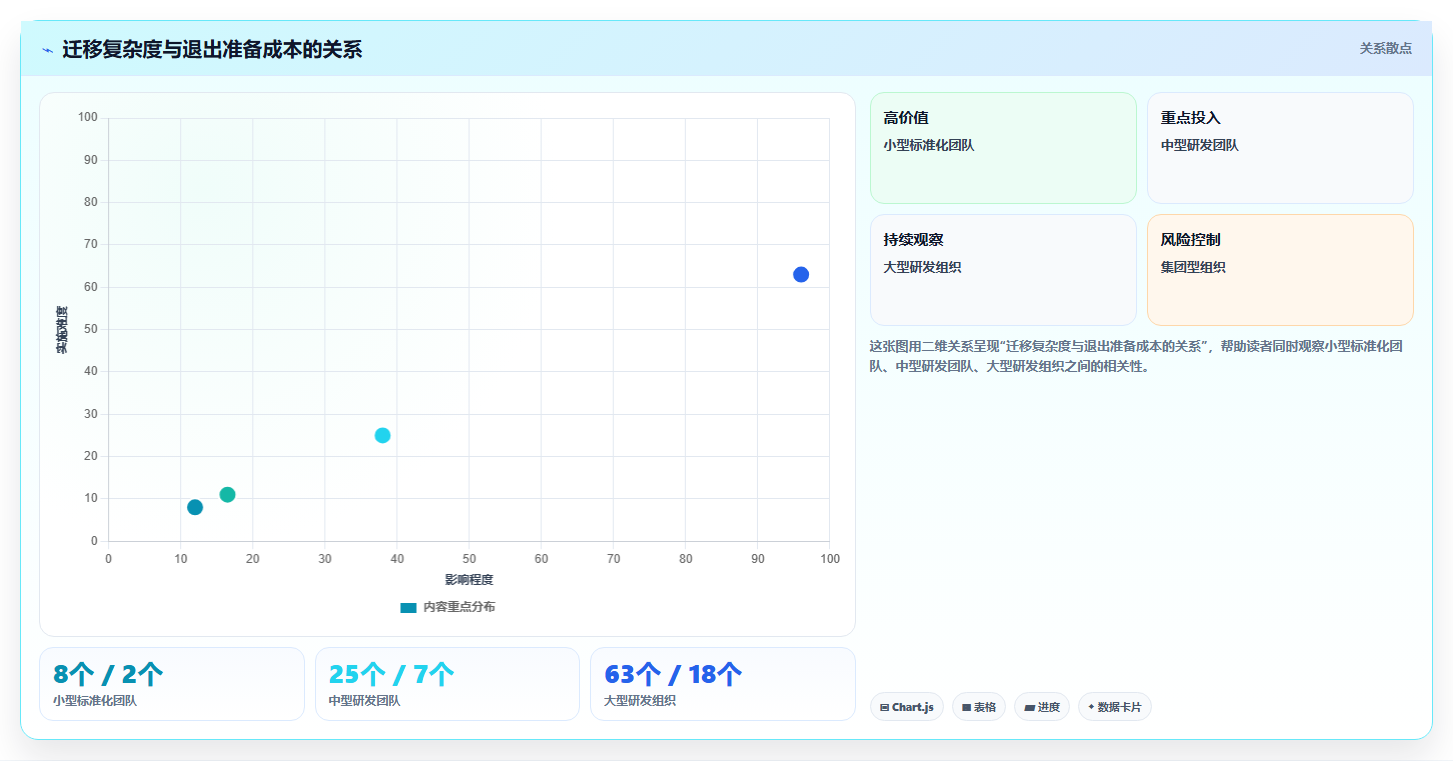The height and width of the screenshot is (761, 1453).
Task: Select the blue scatter point near impact 96
Action: (801, 275)
